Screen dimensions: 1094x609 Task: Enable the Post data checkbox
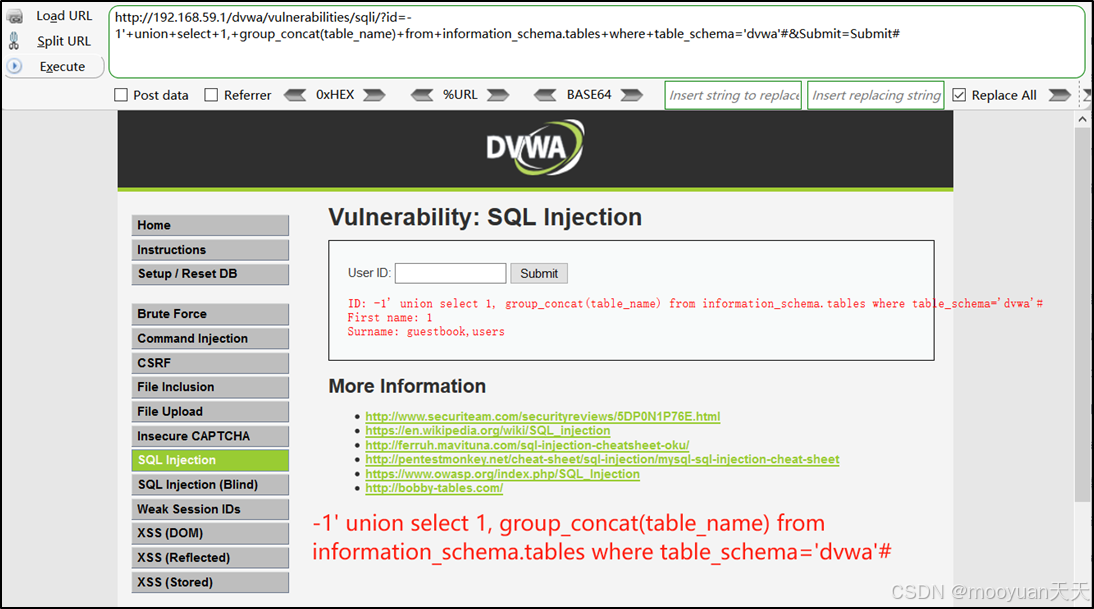tap(121, 95)
